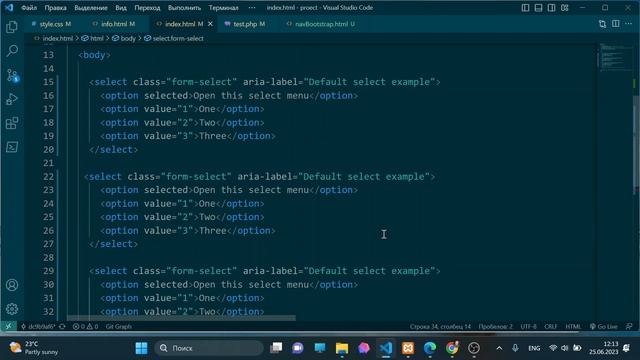Toggle bottom panel layout icon
This screenshot has width=640, height=360.
tap(538, 8)
